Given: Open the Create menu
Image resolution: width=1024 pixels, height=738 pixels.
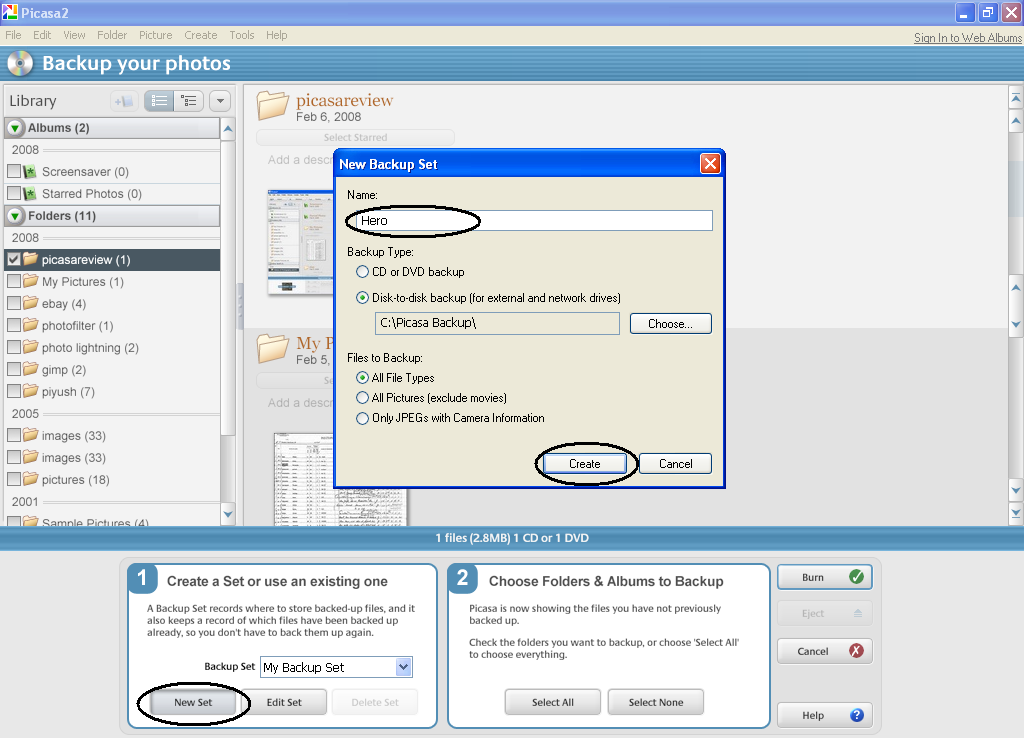Looking at the screenshot, I should (x=200, y=35).
